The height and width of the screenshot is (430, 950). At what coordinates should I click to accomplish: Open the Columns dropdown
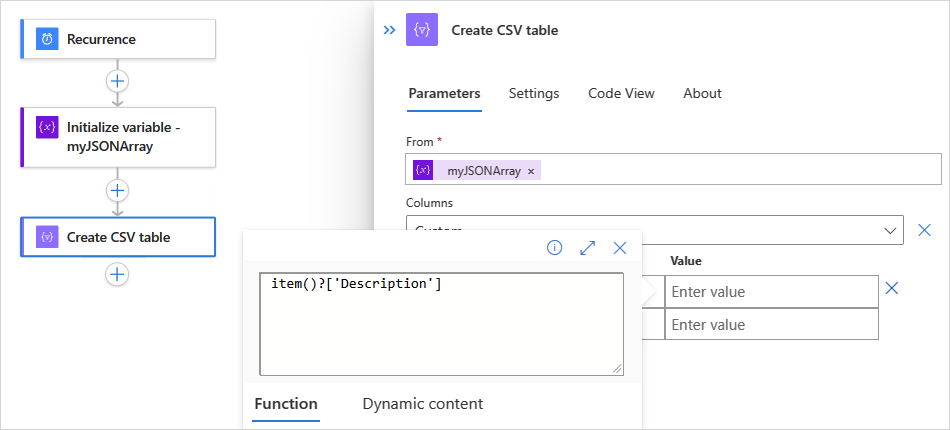[x=890, y=230]
